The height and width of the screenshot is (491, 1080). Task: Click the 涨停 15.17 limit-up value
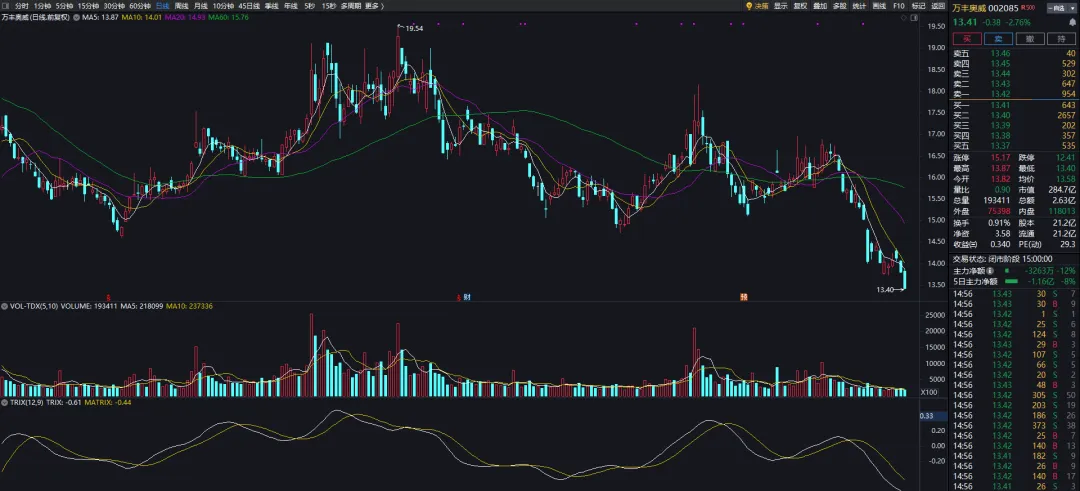(x=1001, y=158)
